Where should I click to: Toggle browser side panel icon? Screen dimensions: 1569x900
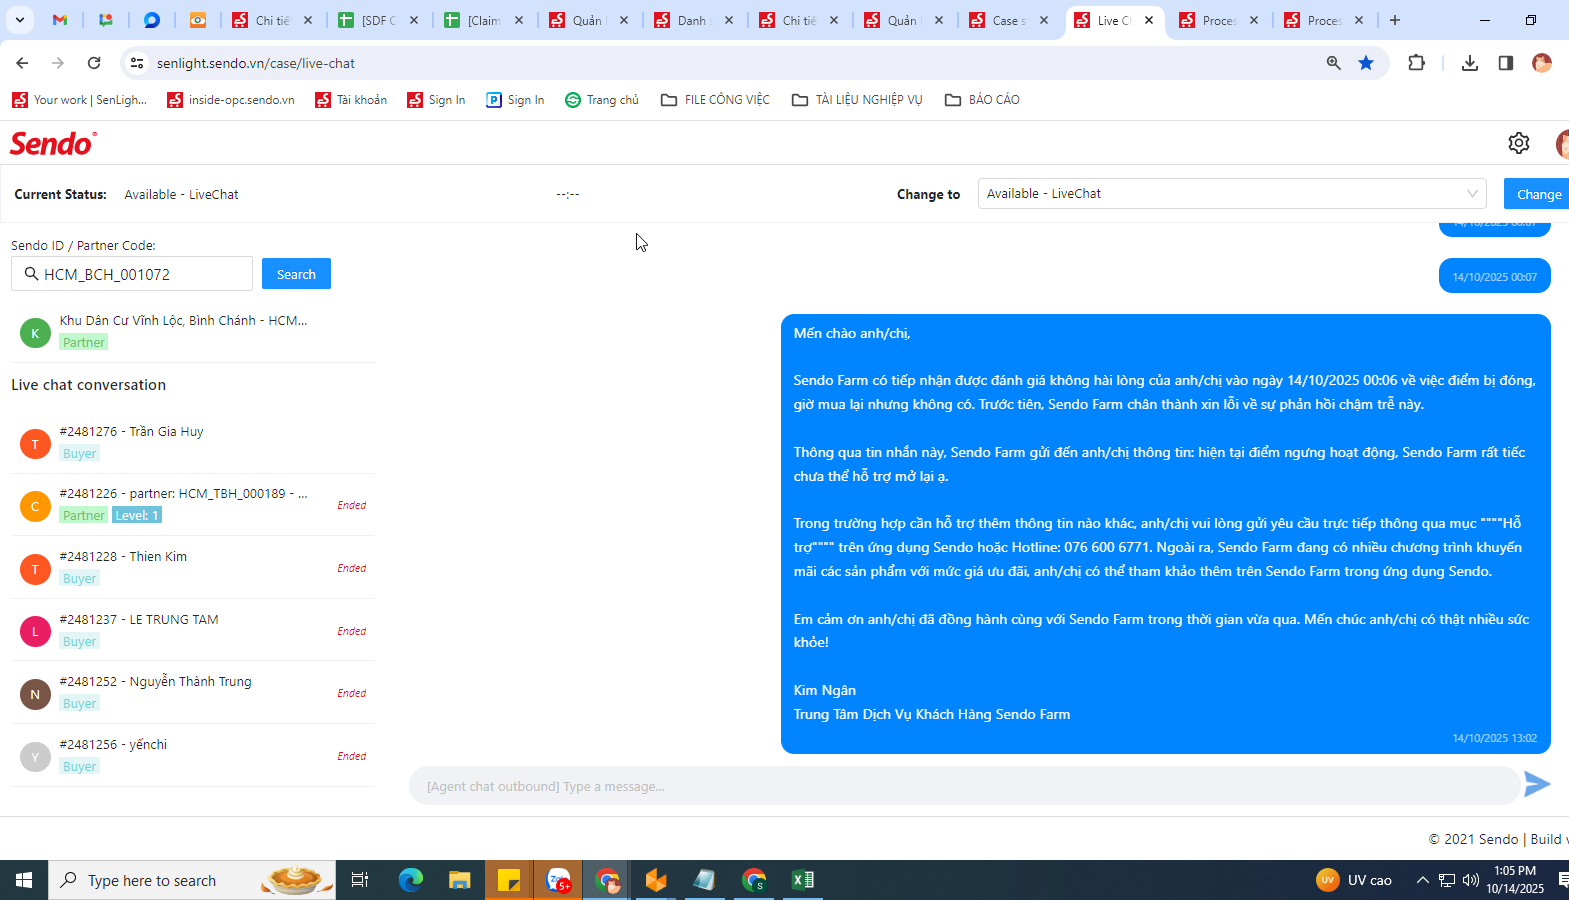(1505, 63)
